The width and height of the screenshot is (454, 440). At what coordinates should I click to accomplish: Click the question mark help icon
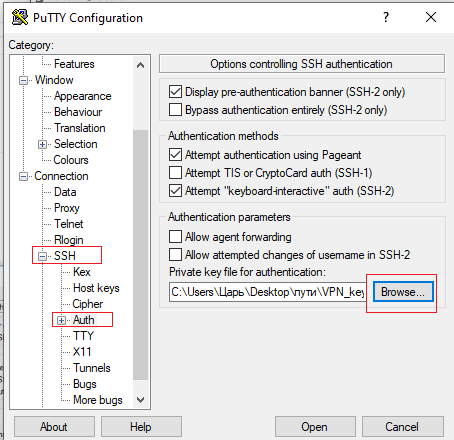tap(386, 17)
